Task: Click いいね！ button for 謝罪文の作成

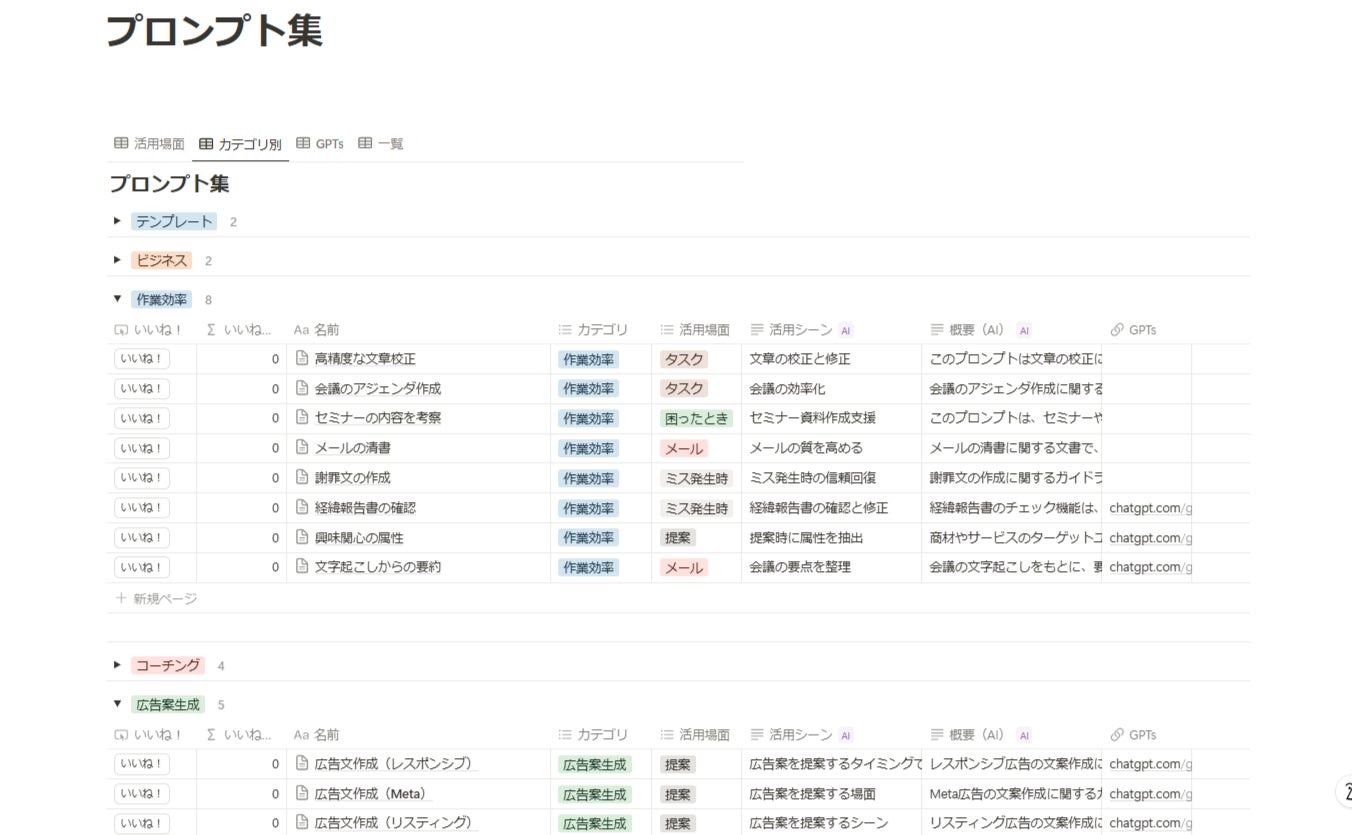Action: click(142, 478)
